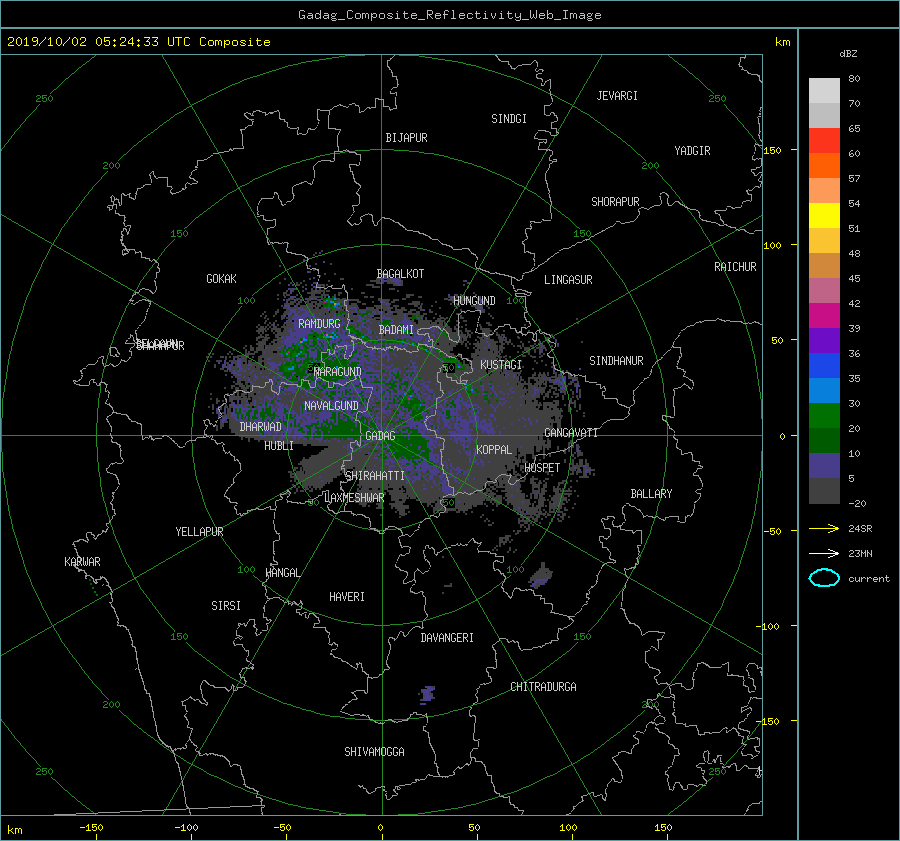Click the YELLAPUR city label
Image resolution: width=900 pixels, height=841 pixels.
[199, 532]
